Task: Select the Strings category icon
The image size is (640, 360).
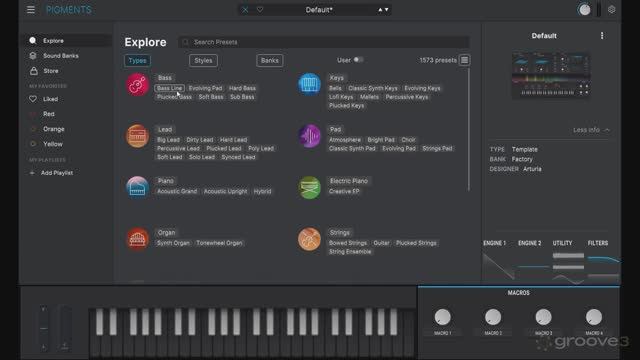Action: point(309,239)
